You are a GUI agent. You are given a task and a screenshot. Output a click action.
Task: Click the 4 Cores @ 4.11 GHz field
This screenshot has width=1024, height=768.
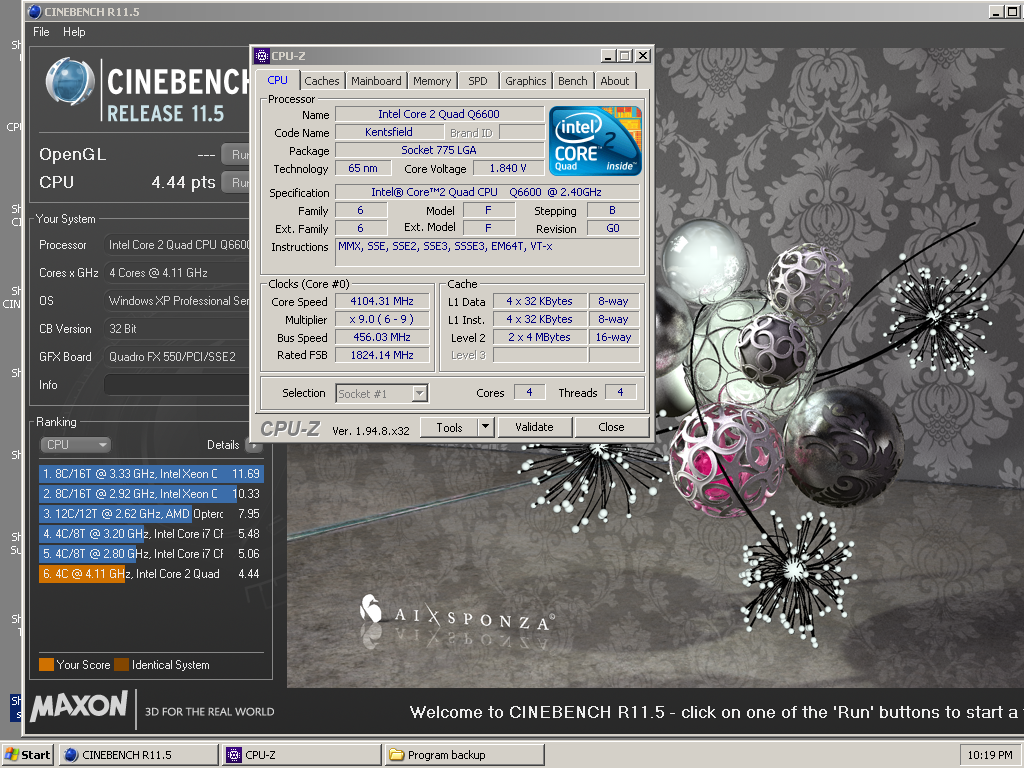pos(177,273)
